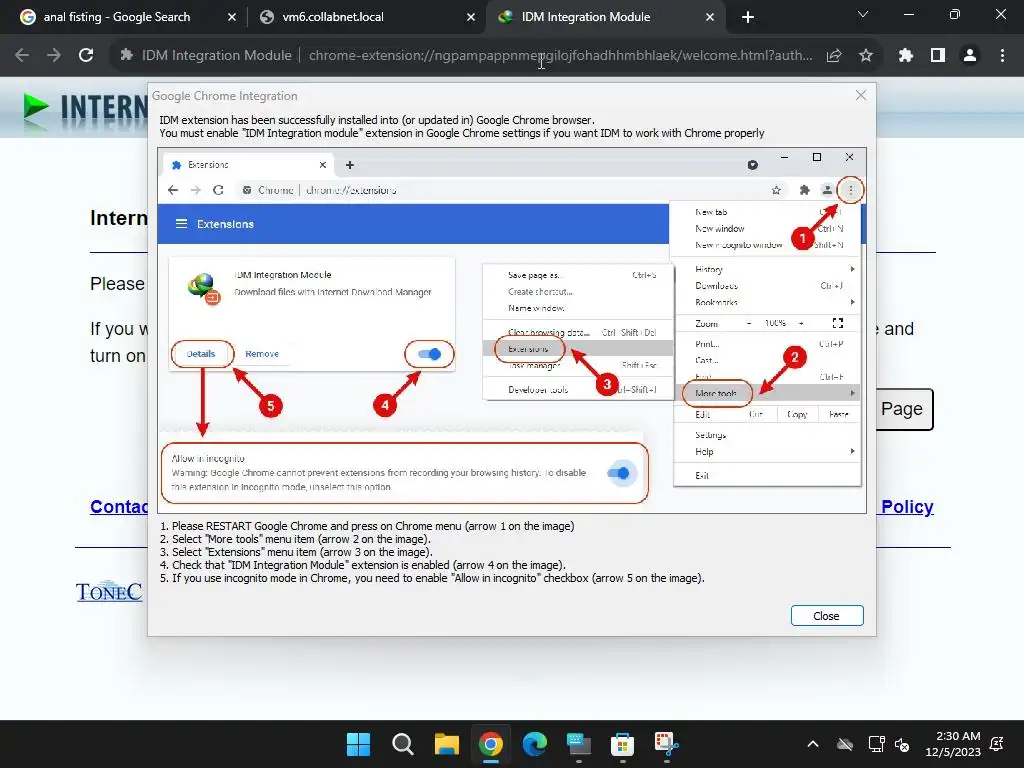Open the network status tray icon
This screenshot has width=1024, height=768.
pyautogui.click(x=876, y=744)
